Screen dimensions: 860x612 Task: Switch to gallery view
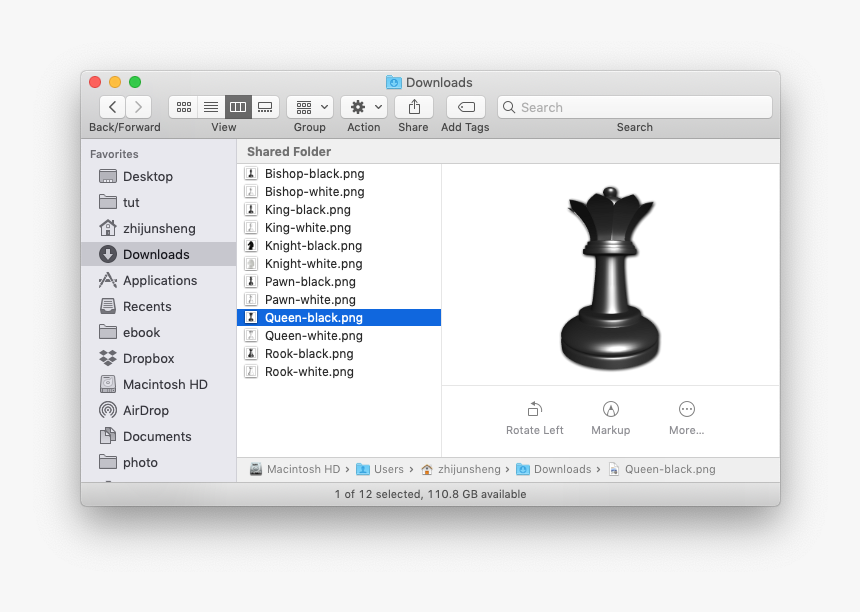(x=264, y=107)
